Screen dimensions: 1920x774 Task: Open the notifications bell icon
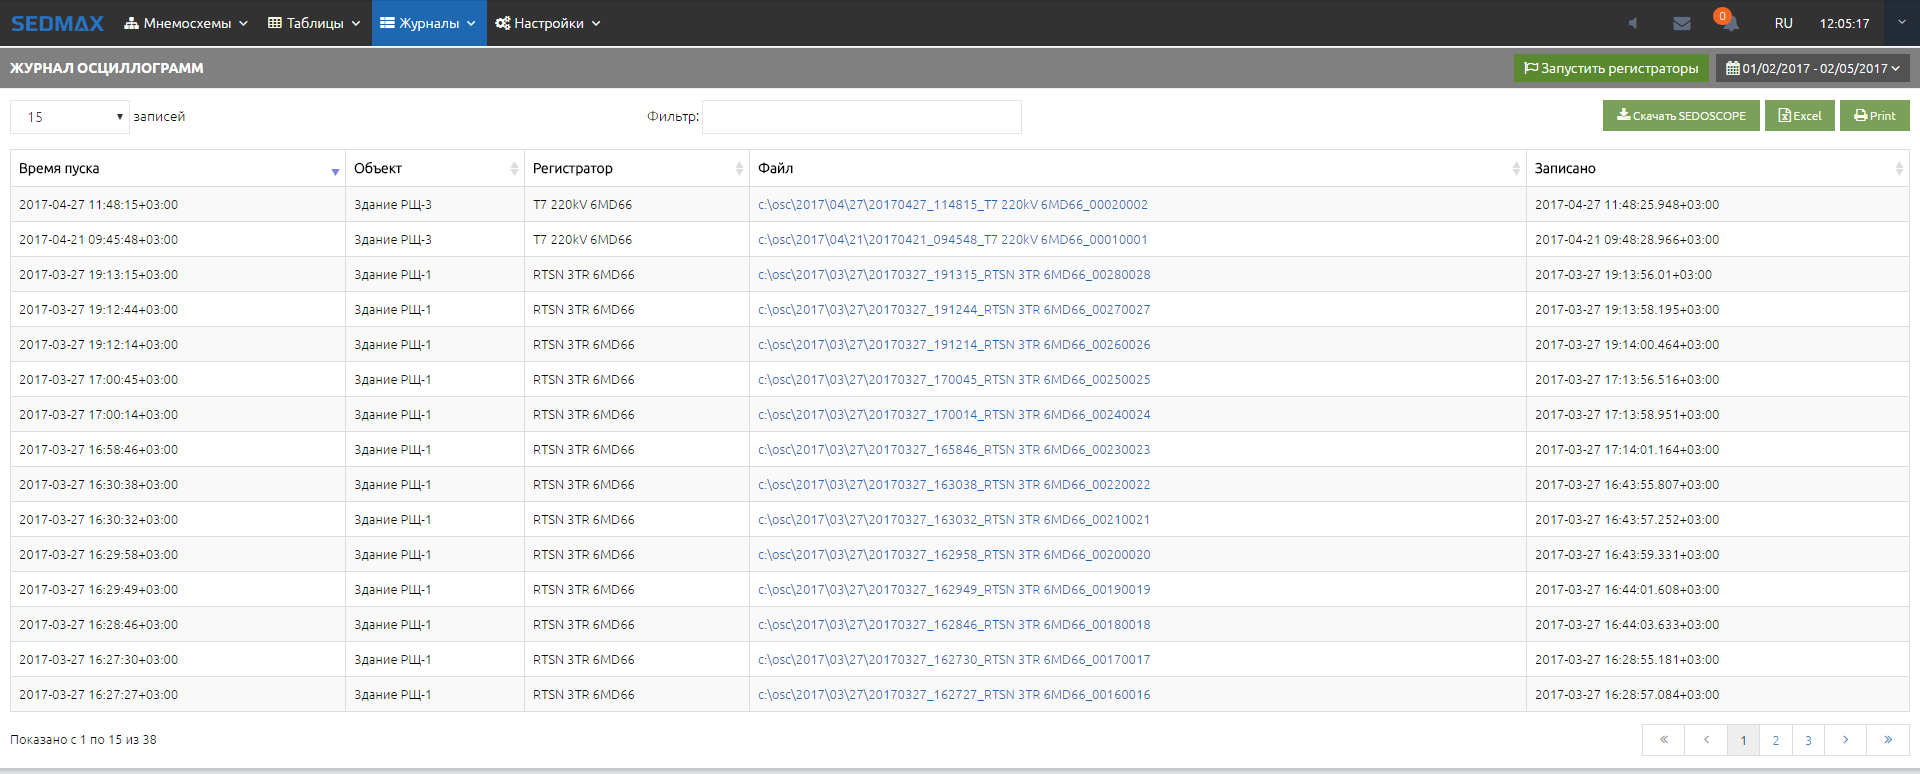click(x=1729, y=23)
